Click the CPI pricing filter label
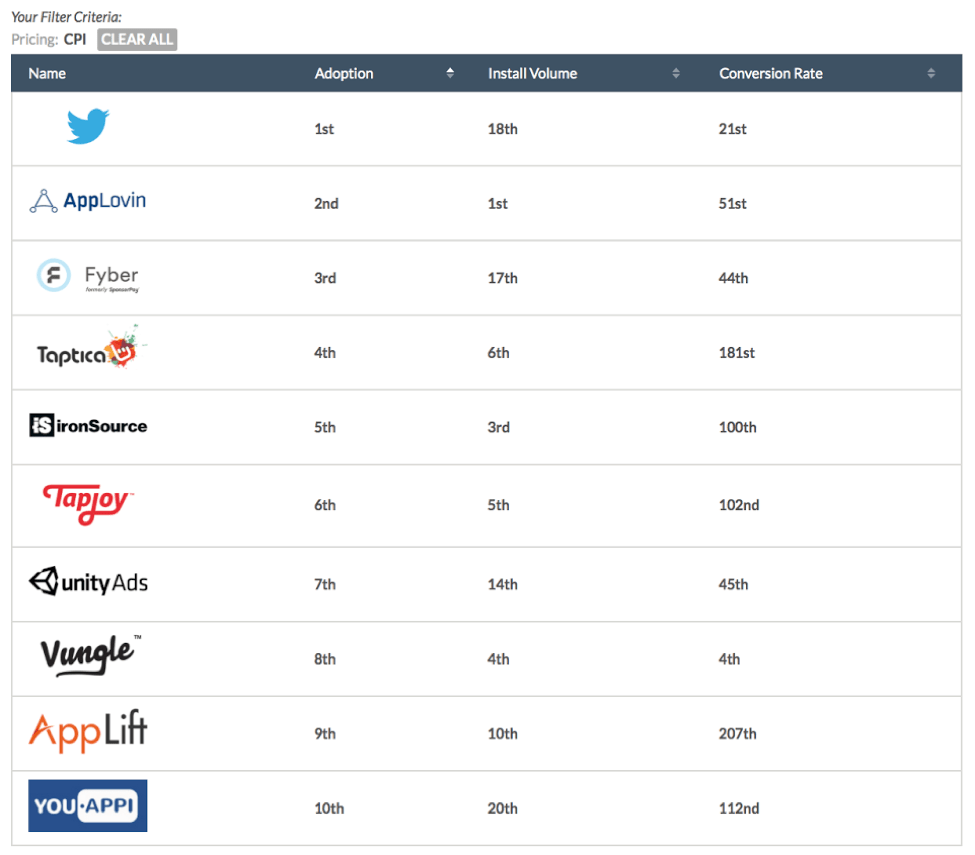This screenshot has height=855, width=975. coord(74,40)
